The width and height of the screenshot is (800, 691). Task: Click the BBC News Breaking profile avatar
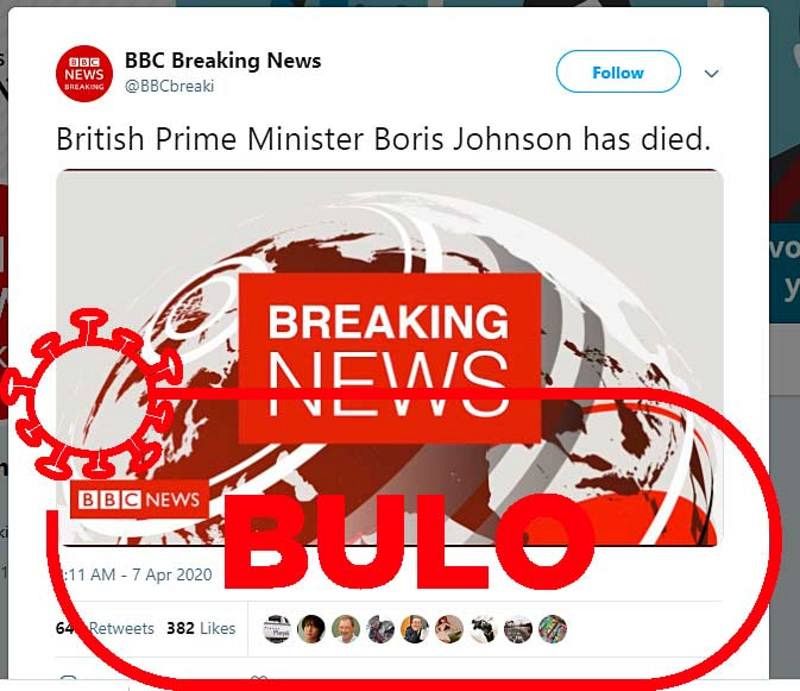pyautogui.click(x=84, y=73)
